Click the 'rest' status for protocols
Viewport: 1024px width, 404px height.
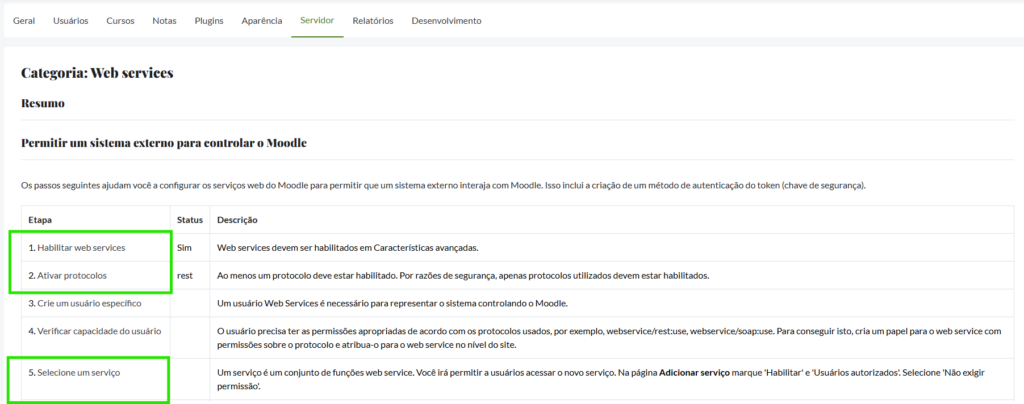point(184,275)
